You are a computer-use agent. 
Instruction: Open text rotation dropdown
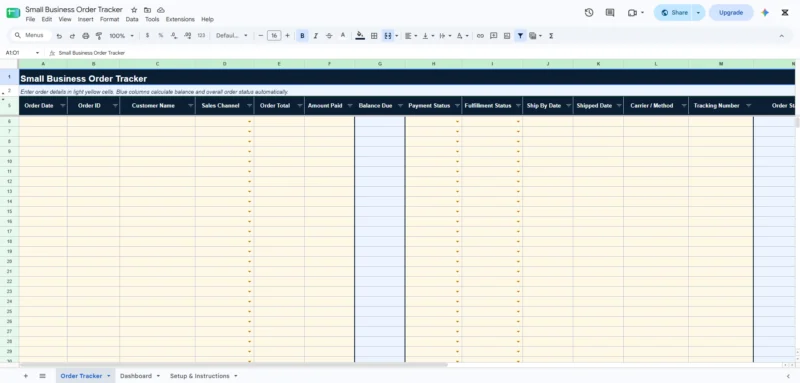(462, 36)
